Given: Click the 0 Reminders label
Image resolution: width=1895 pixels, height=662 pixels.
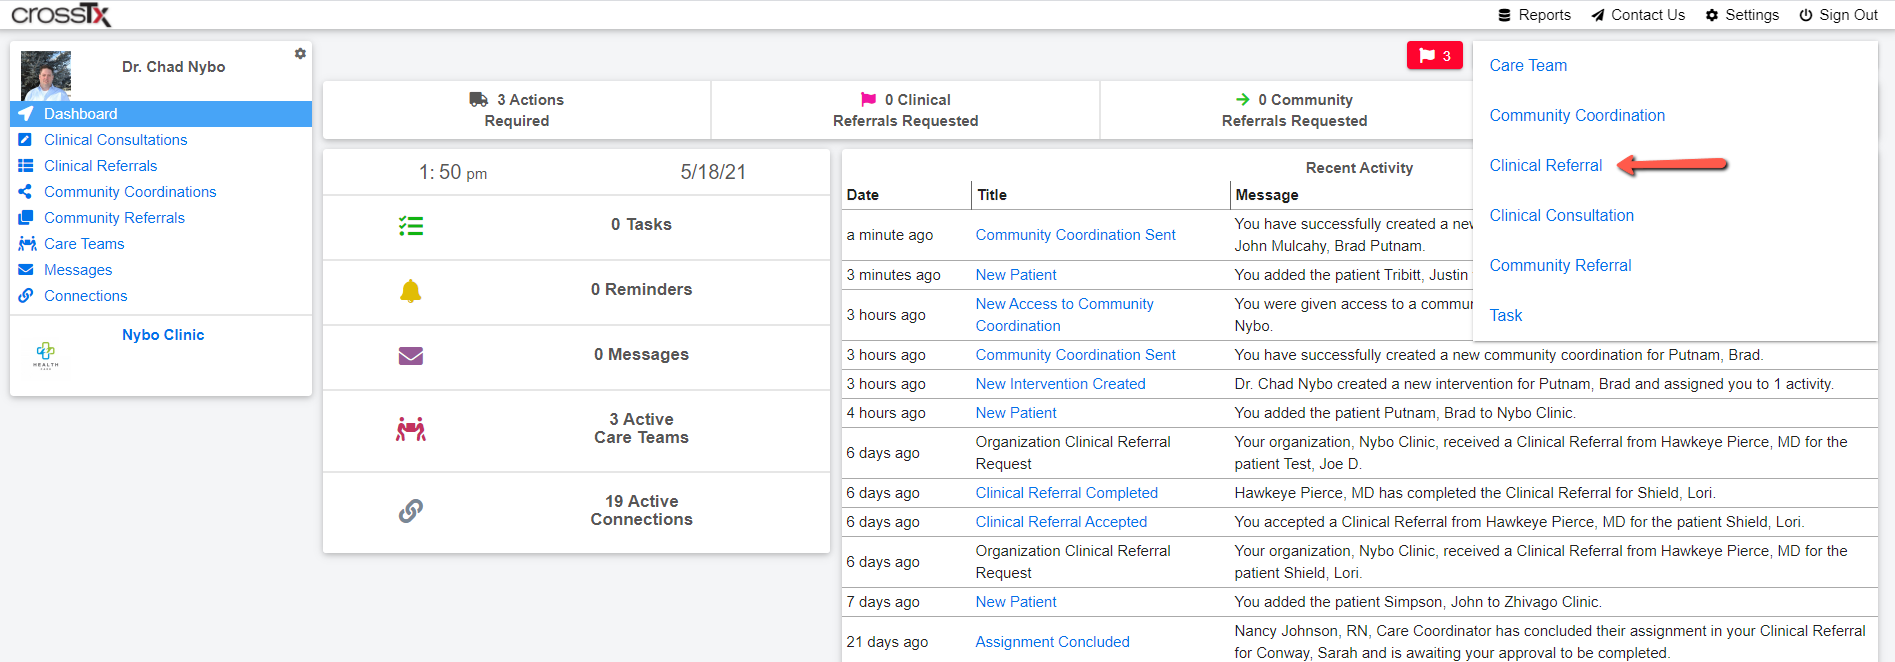Looking at the screenshot, I should pos(641,290).
